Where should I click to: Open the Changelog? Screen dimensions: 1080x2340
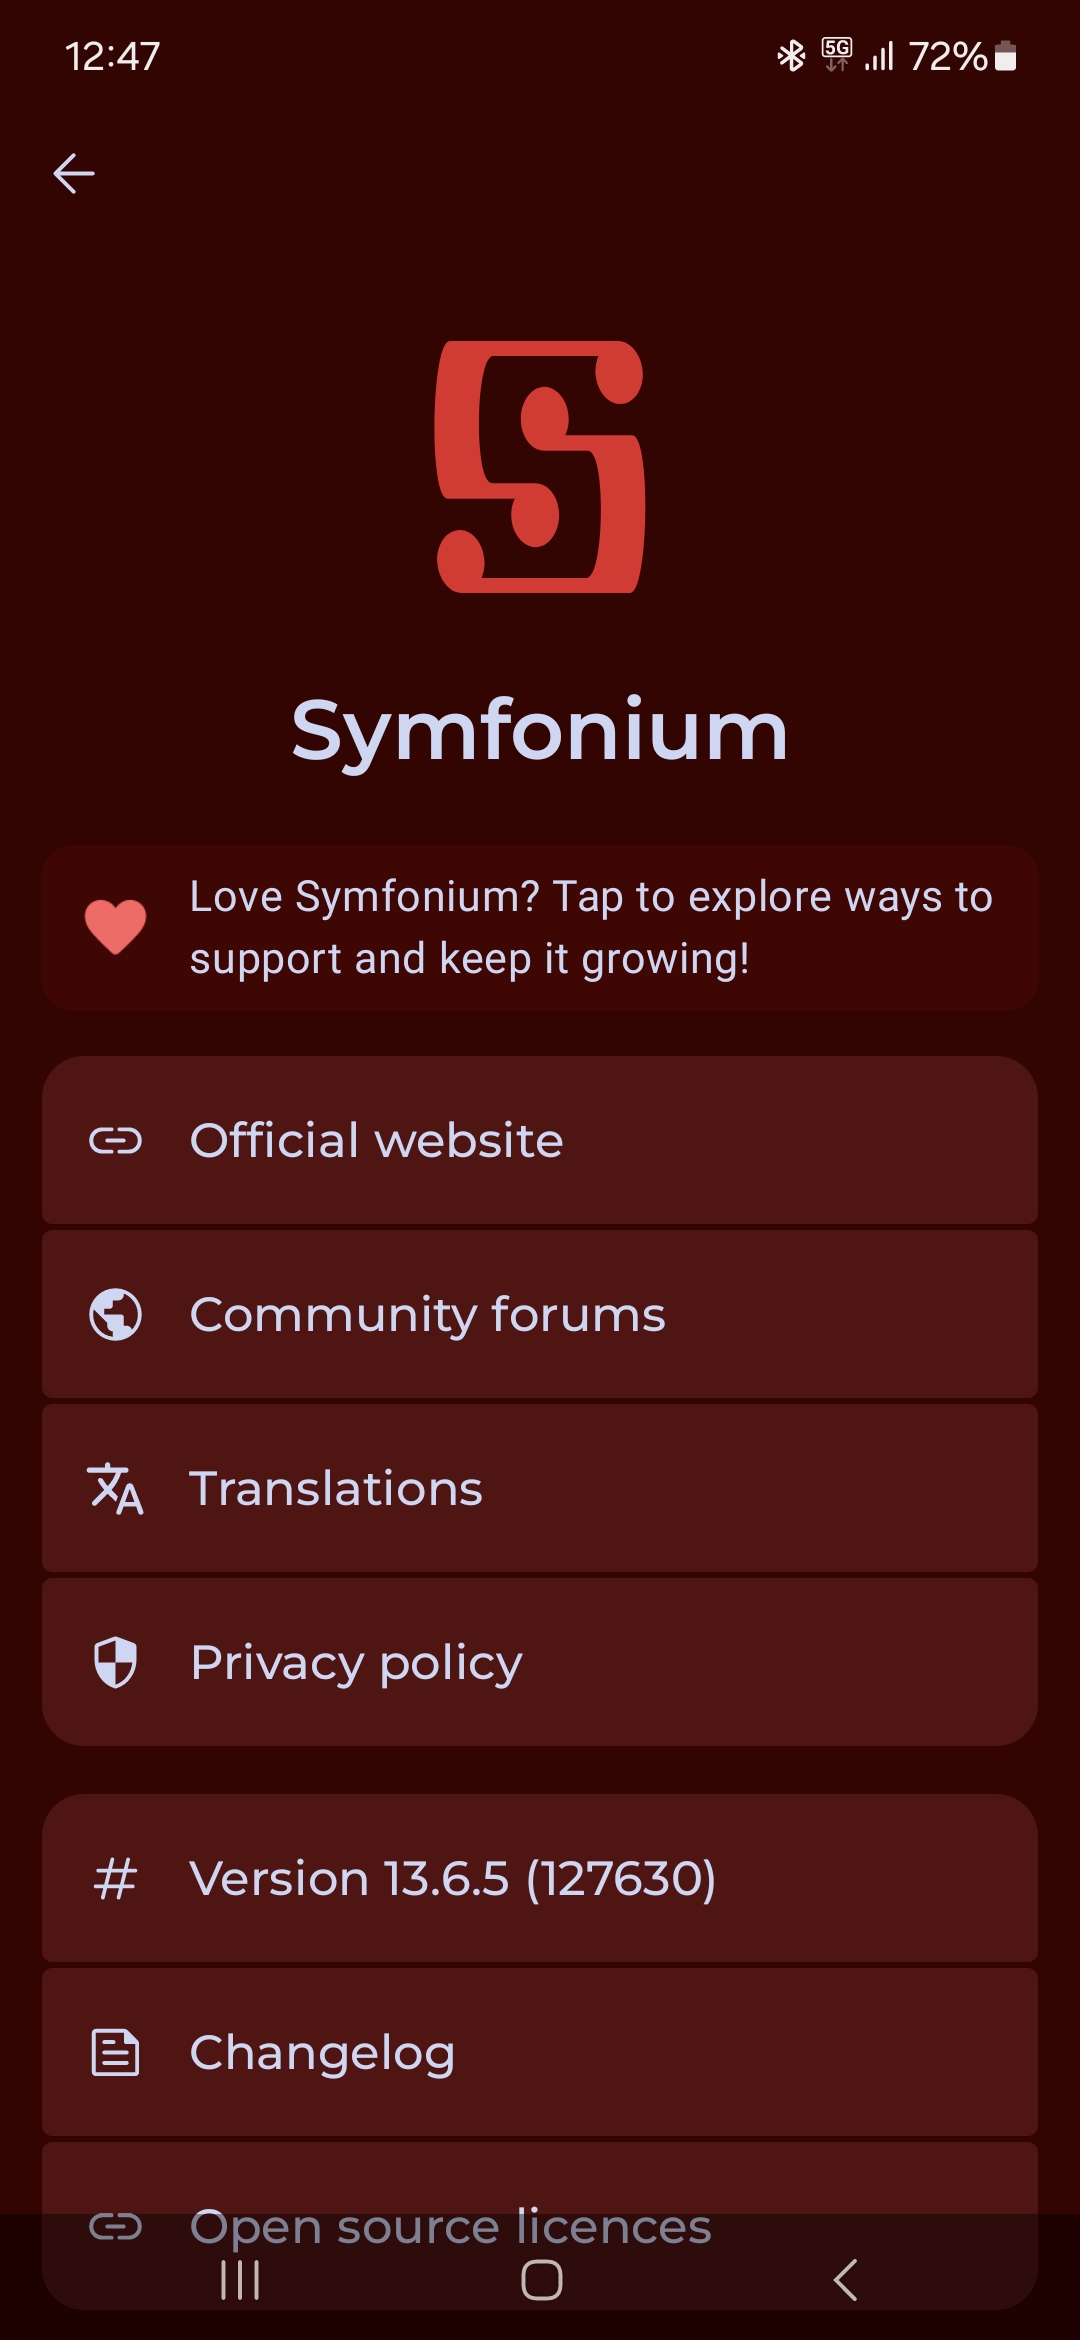coord(540,2053)
